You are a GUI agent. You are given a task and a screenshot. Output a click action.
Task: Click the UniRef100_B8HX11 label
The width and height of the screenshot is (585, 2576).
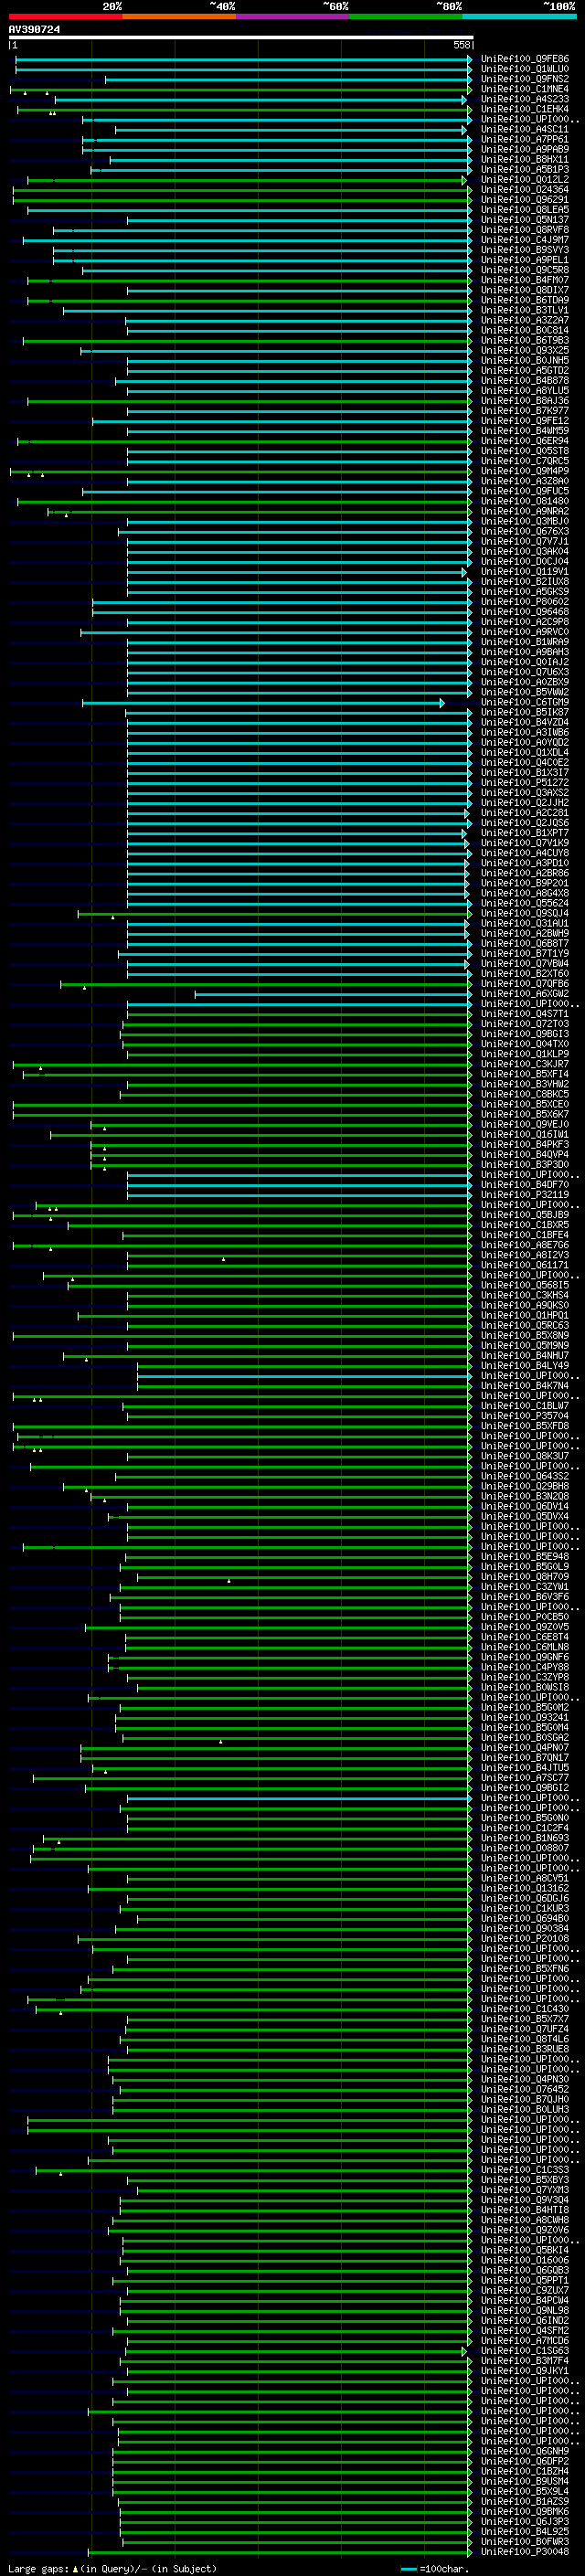coord(524,159)
